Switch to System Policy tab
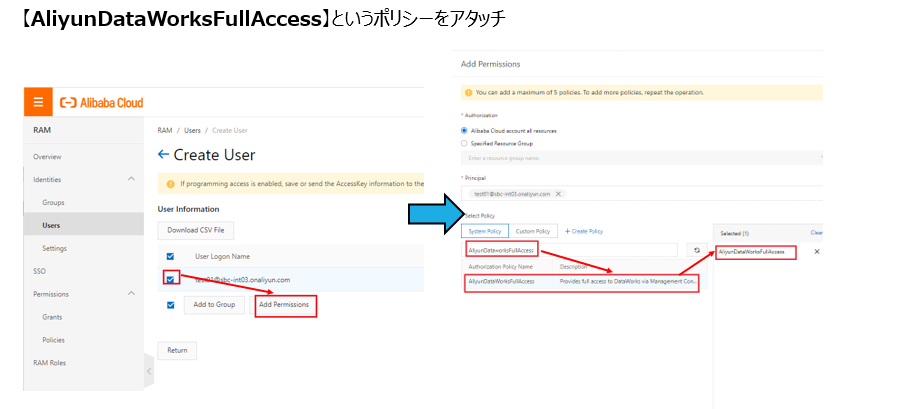The image size is (904, 409). point(485,231)
